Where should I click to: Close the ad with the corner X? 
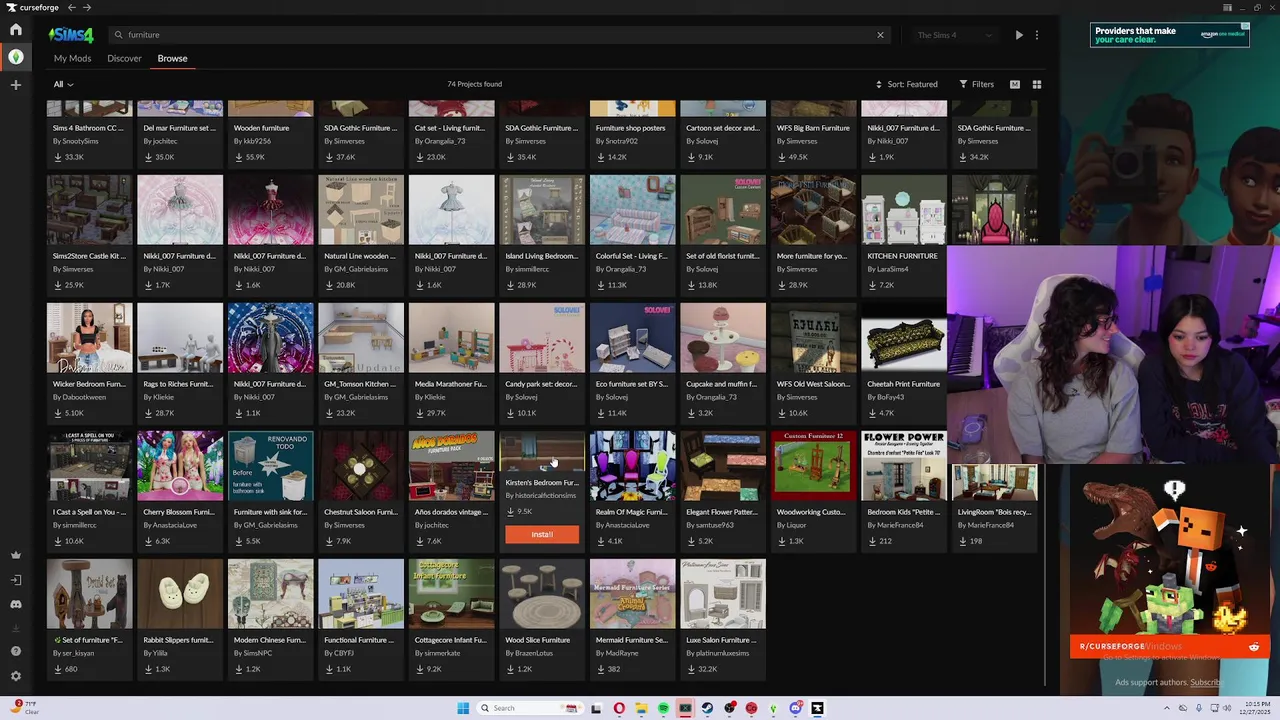tap(1245, 26)
